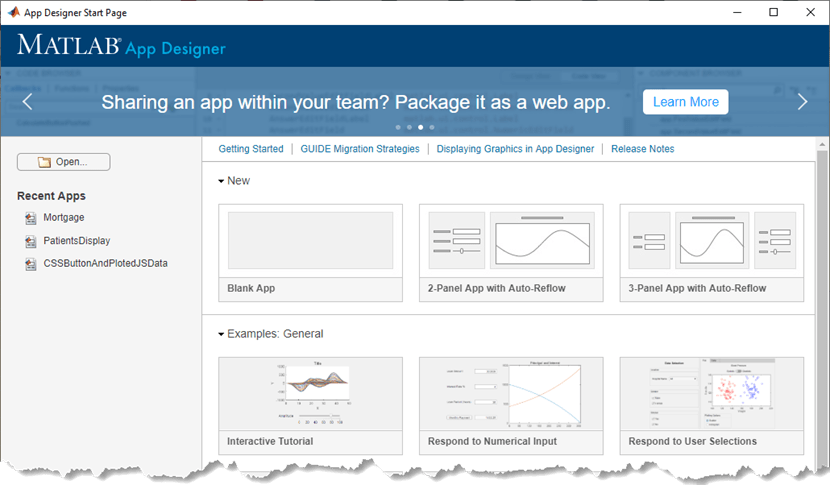Select the first banner pagination dot
Viewport: 830px width, 485px height.
coord(398,127)
